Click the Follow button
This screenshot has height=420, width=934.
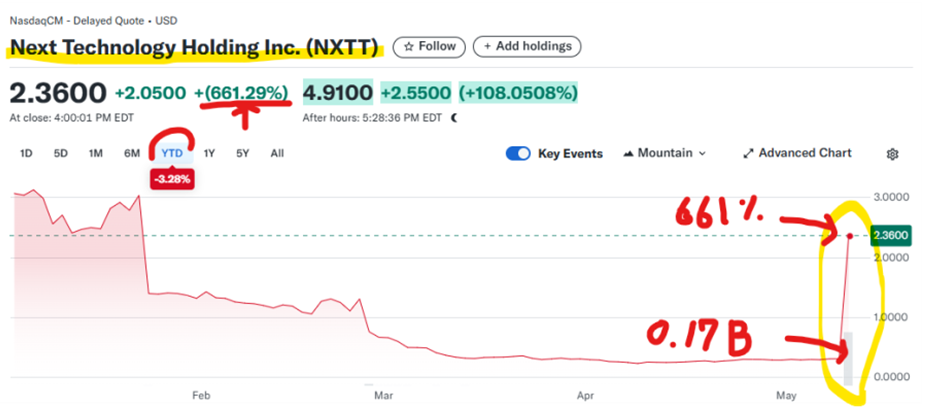pyautogui.click(x=429, y=46)
